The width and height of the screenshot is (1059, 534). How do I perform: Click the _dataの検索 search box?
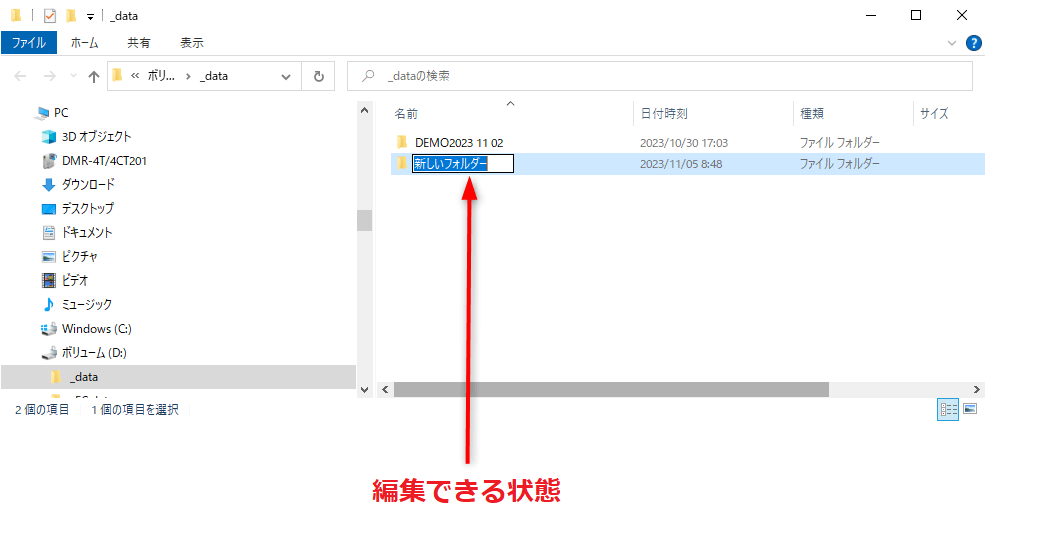coord(660,76)
